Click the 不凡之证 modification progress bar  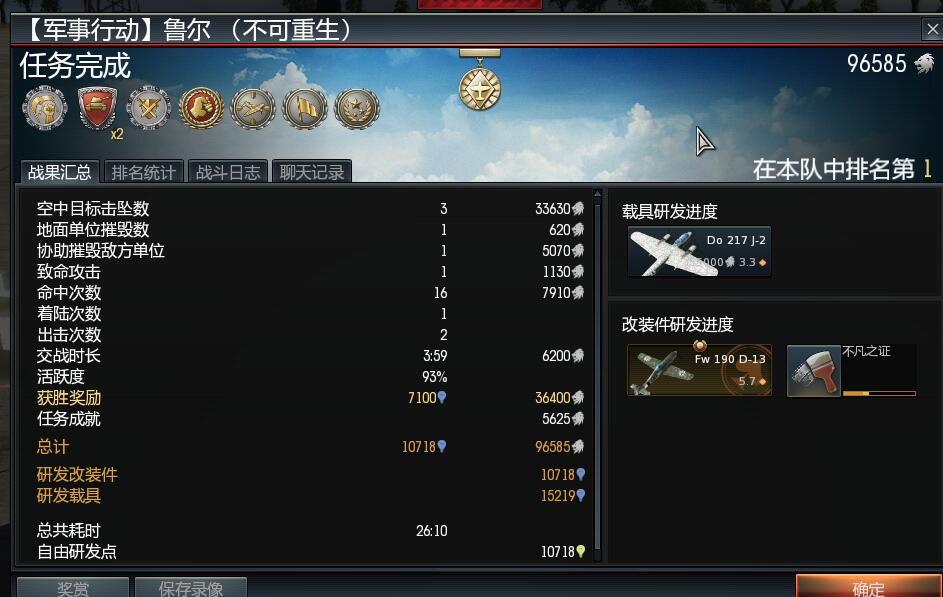point(879,393)
